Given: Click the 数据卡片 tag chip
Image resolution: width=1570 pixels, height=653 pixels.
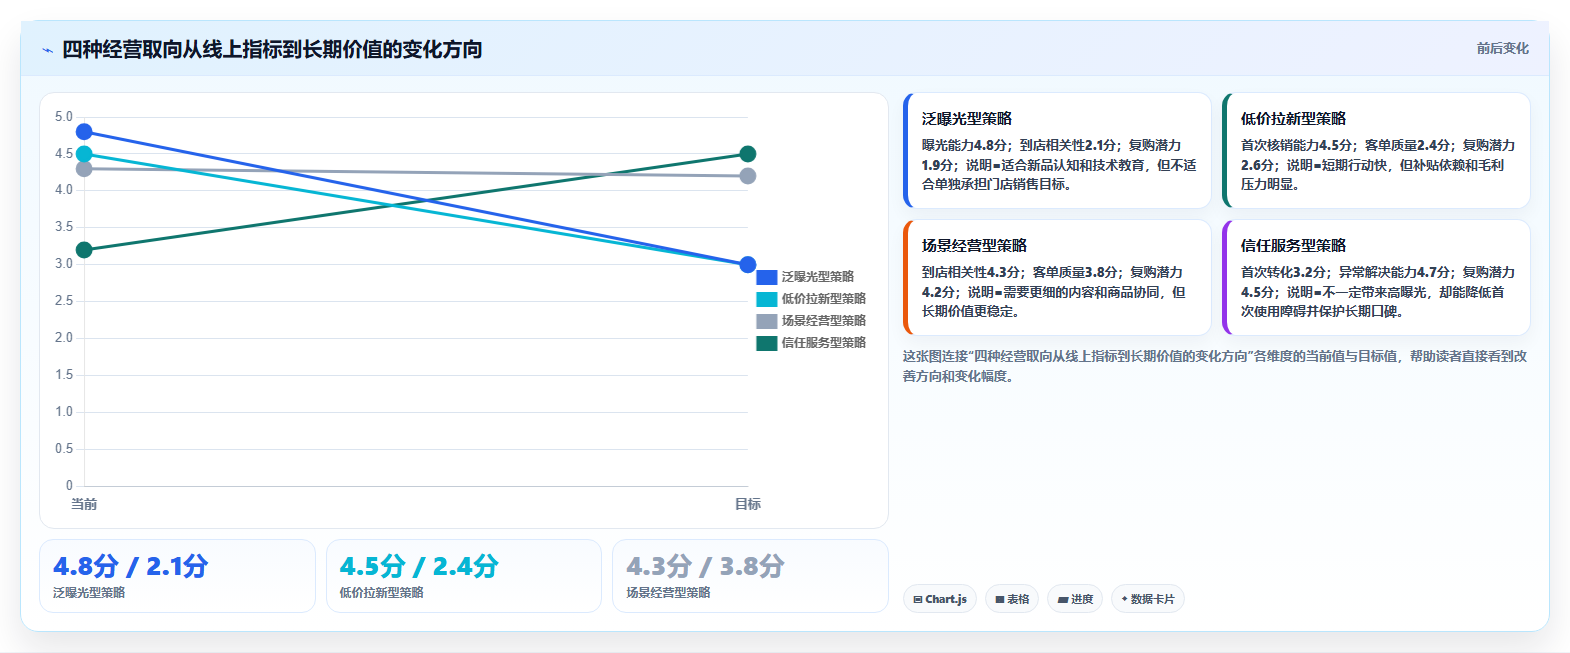Looking at the screenshot, I should [1148, 599].
